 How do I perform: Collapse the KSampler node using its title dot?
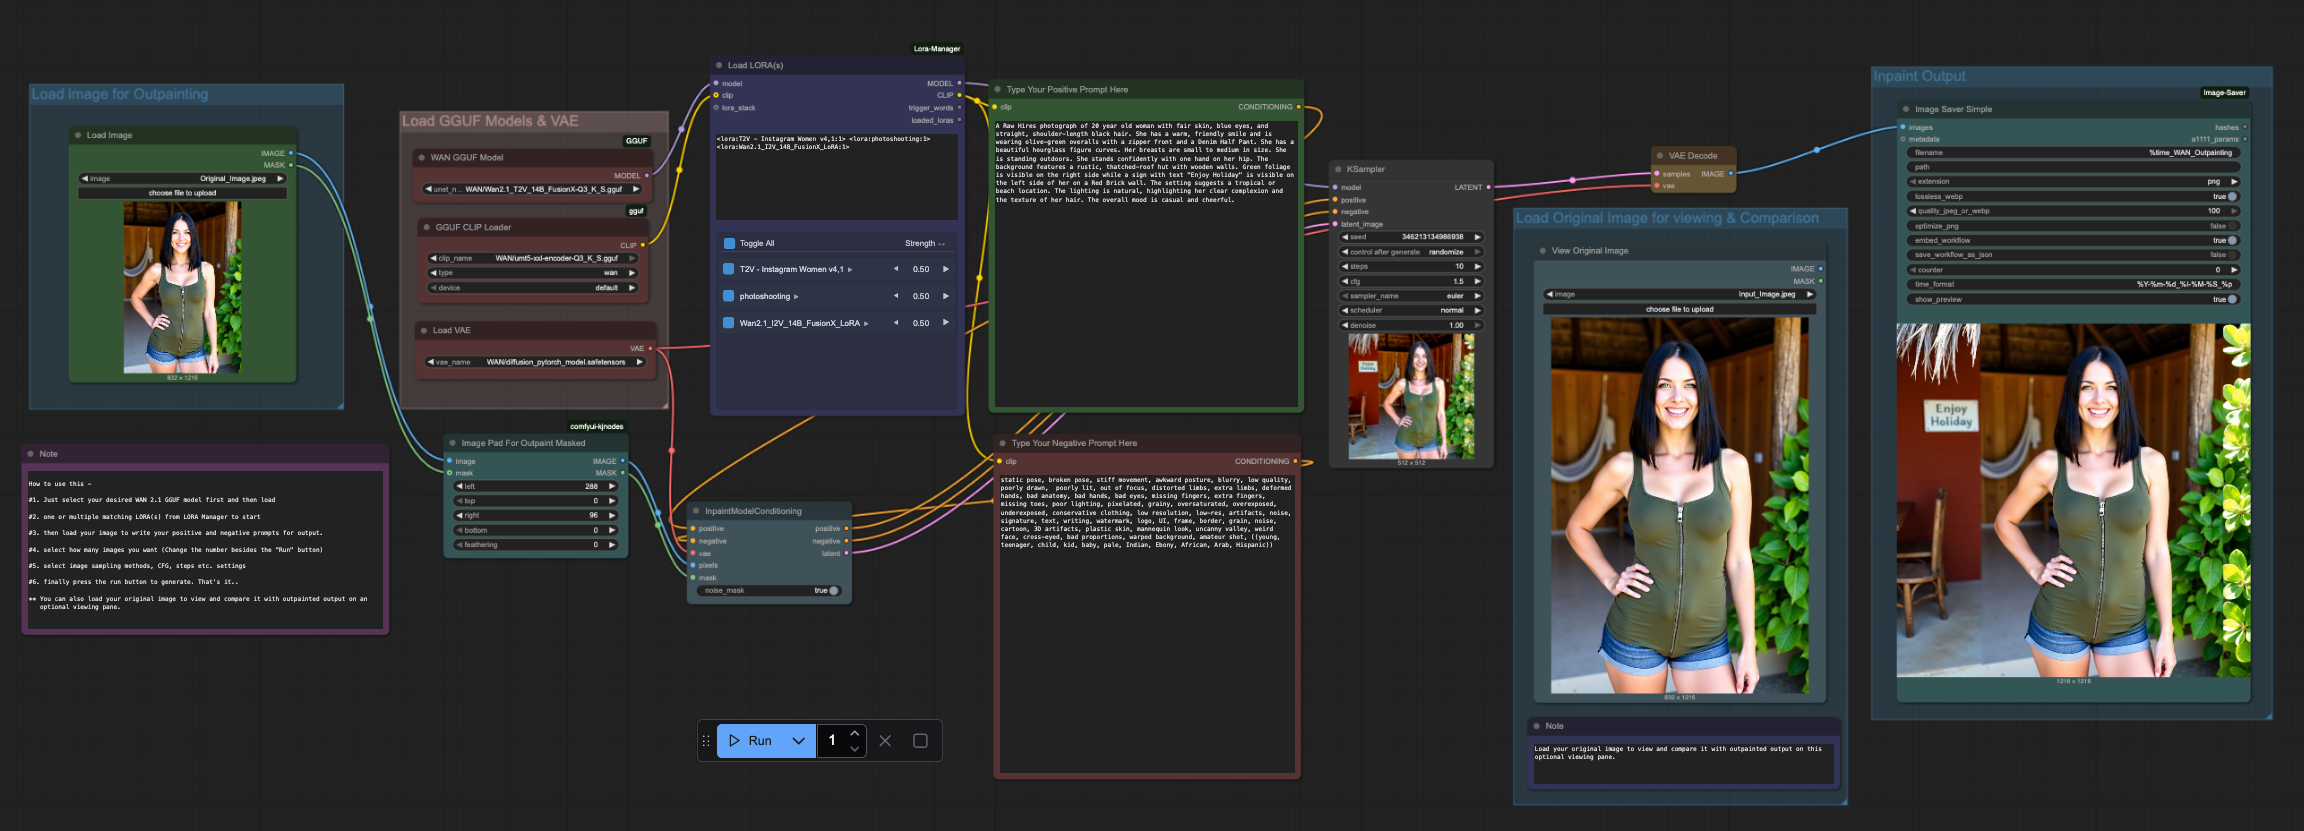[1337, 169]
